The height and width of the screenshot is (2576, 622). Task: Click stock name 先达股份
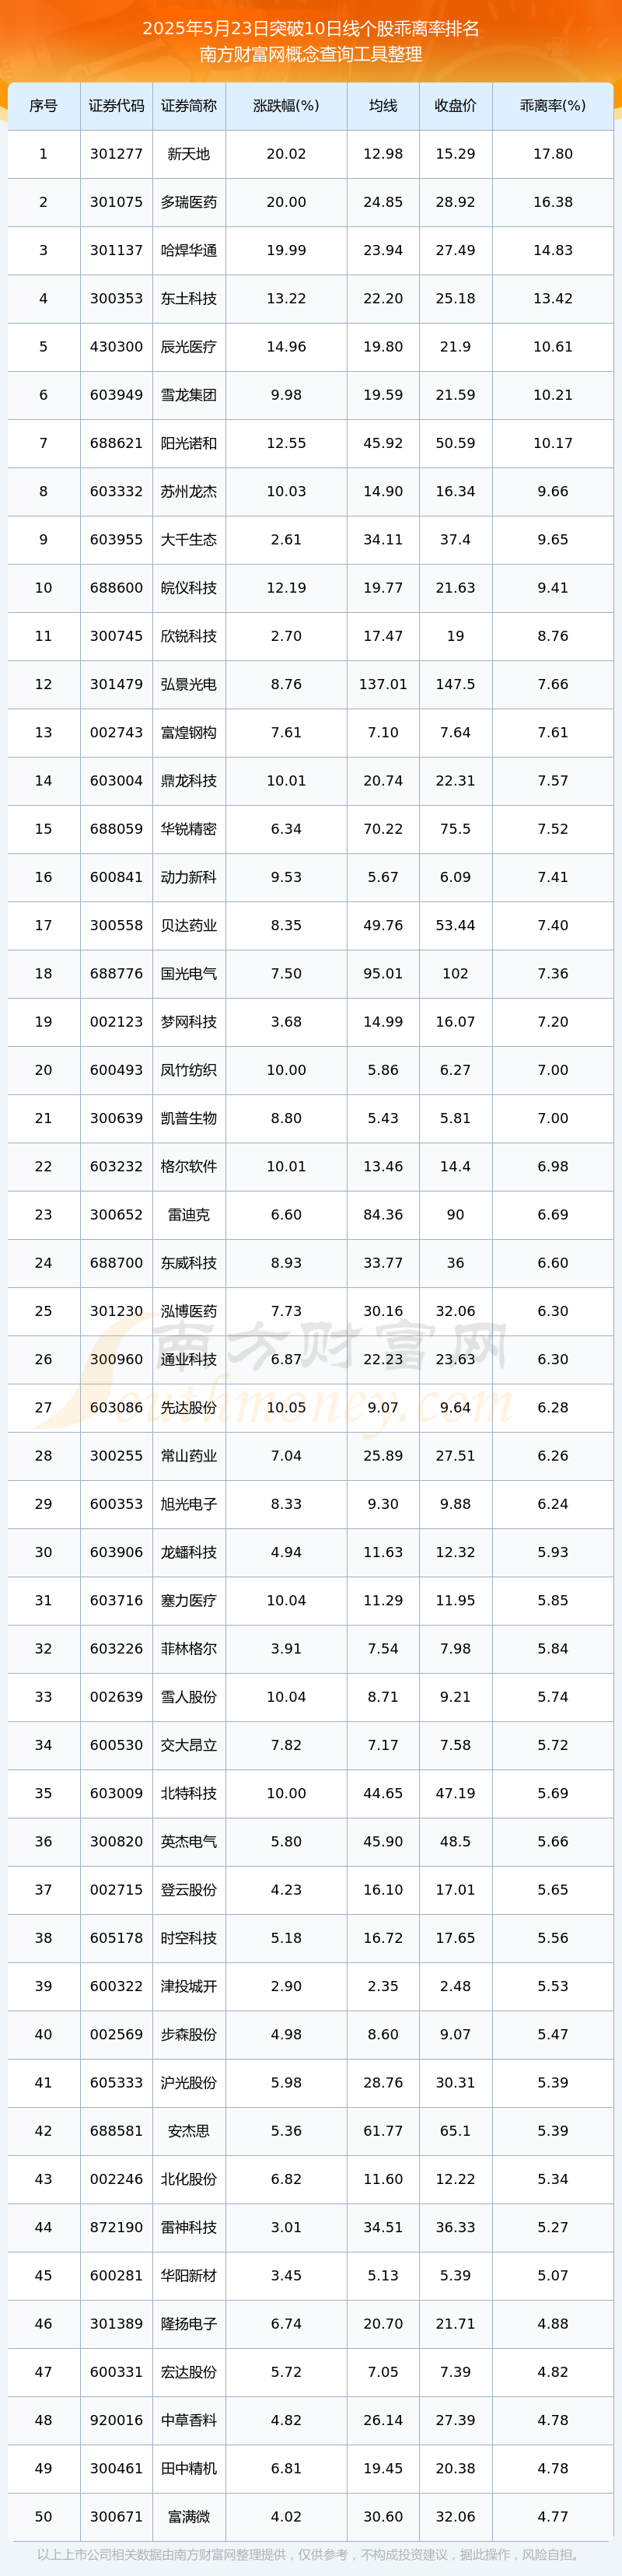tap(189, 1408)
